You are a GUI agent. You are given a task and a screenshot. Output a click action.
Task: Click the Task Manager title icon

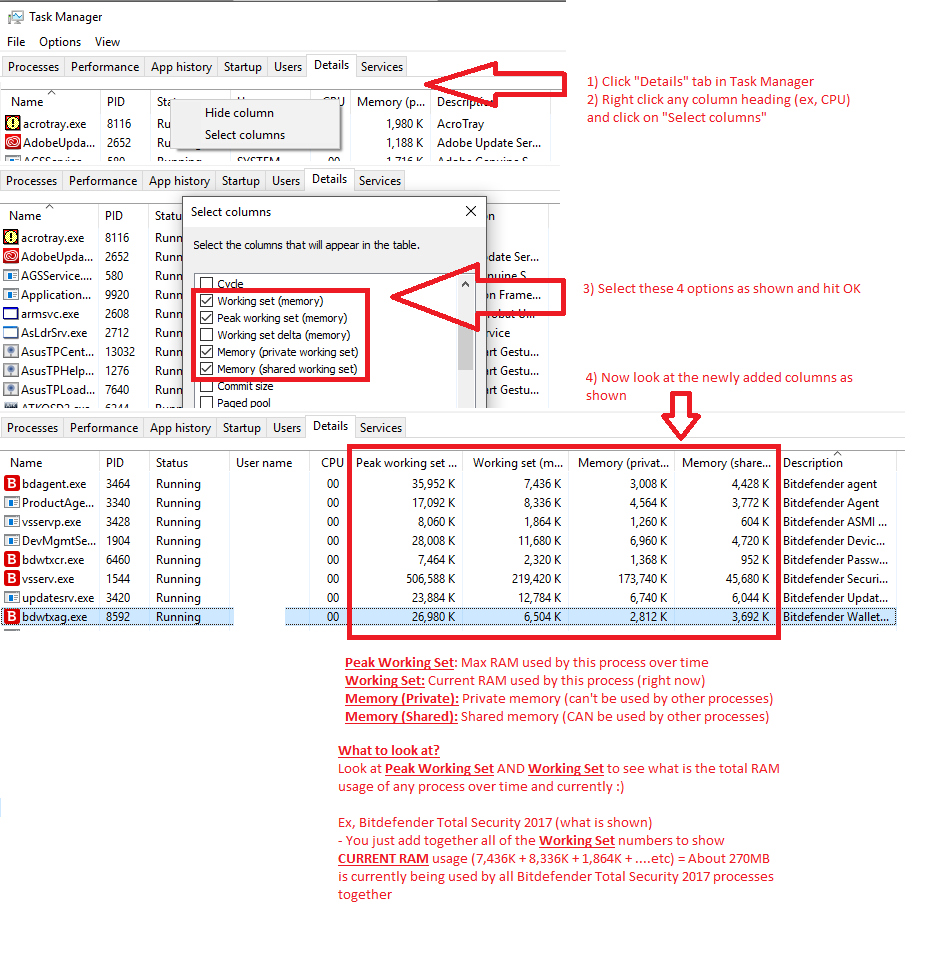pyautogui.click(x=16, y=17)
